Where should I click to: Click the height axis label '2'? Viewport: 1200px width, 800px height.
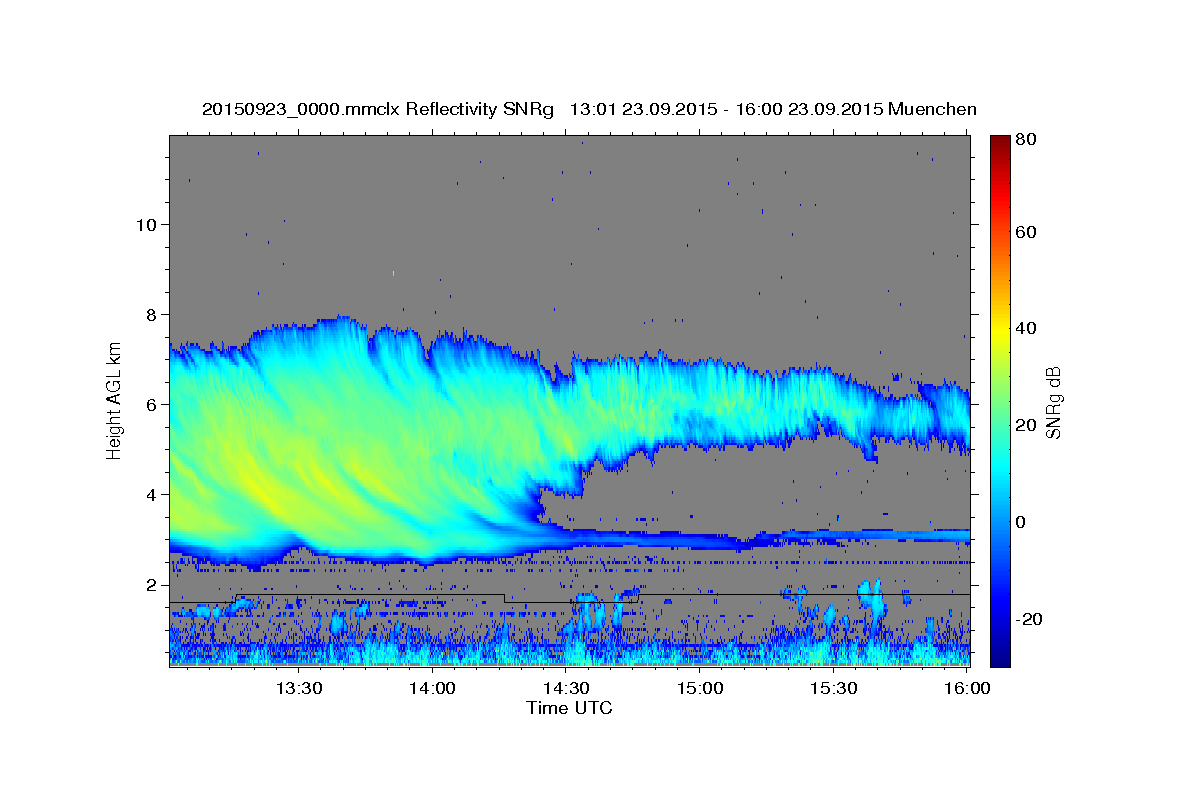pyautogui.click(x=152, y=584)
